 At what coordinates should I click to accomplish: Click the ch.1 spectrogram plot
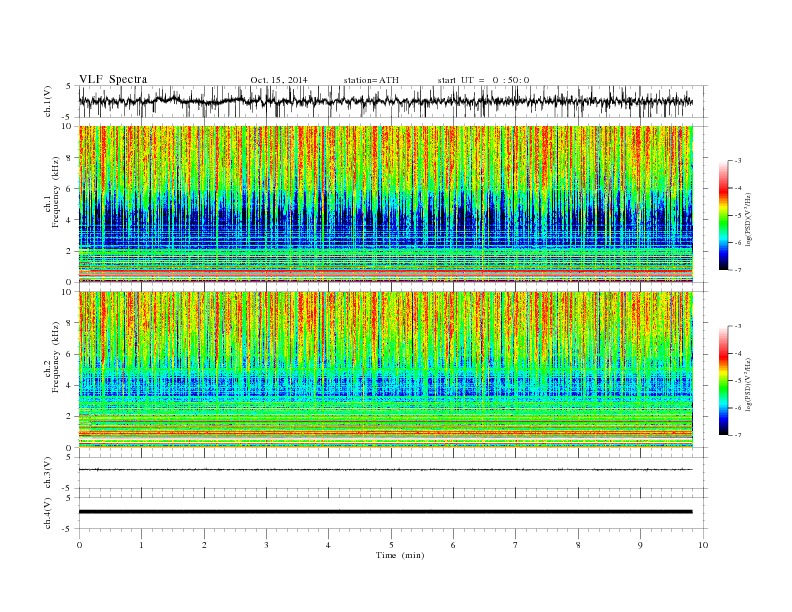pos(386,204)
